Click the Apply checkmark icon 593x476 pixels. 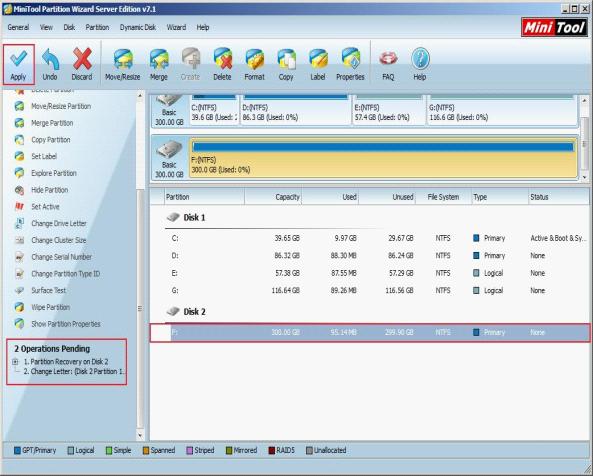(x=18, y=59)
